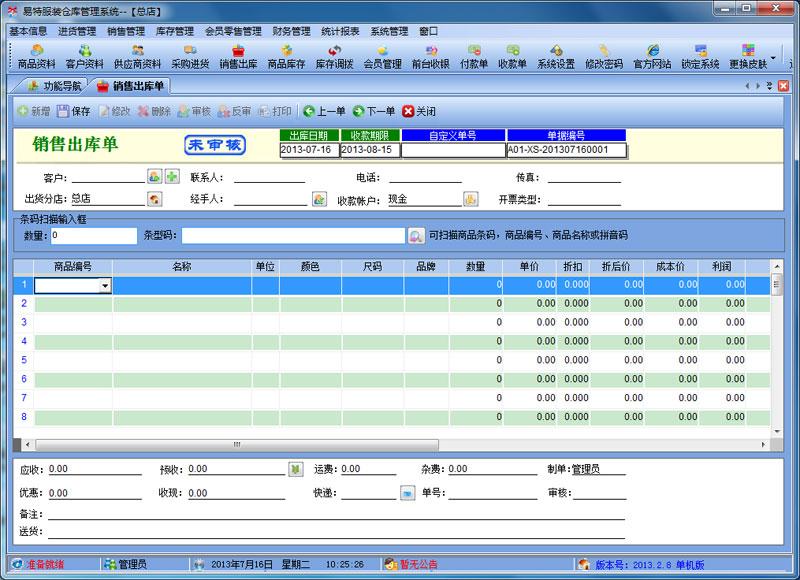Click 自定义单号 input field
This screenshot has width=800, height=580.
click(454, 150)
